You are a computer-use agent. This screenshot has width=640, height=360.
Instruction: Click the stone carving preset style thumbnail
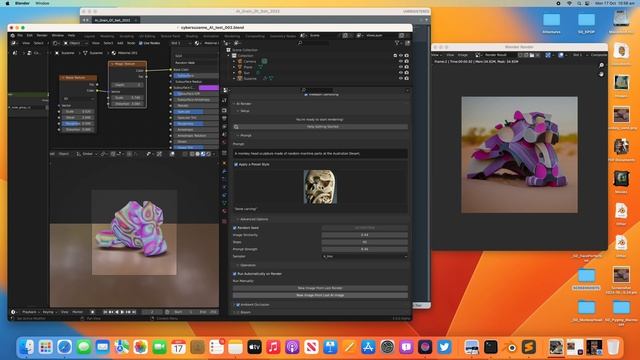(320, 187)
